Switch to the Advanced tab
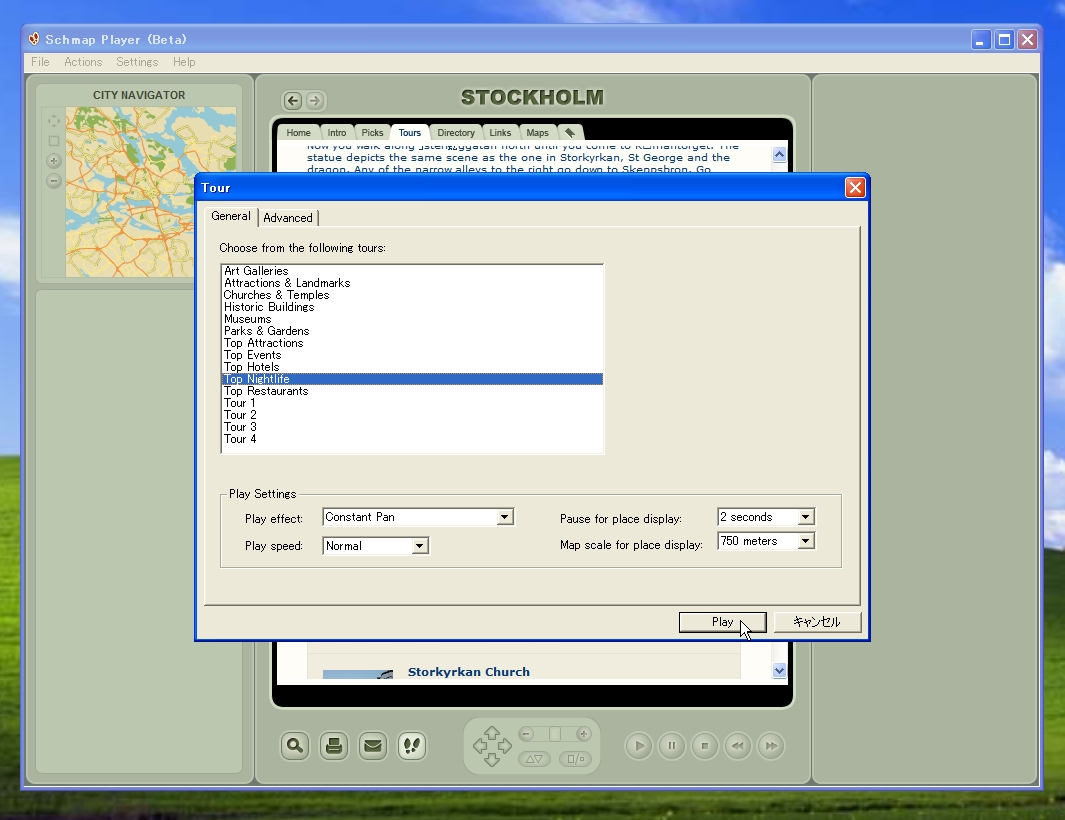Viewport: 1065px width, 820px height. click(288, 217)
